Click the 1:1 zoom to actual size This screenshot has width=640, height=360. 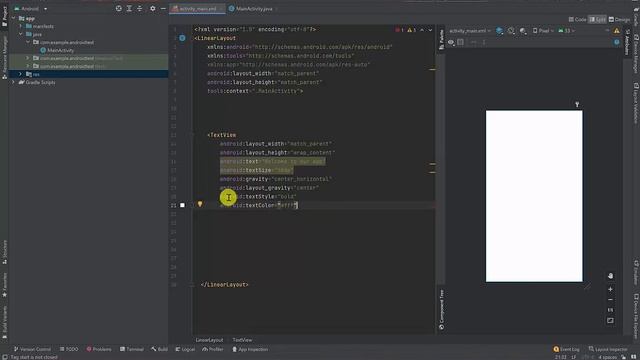[610, 310]
